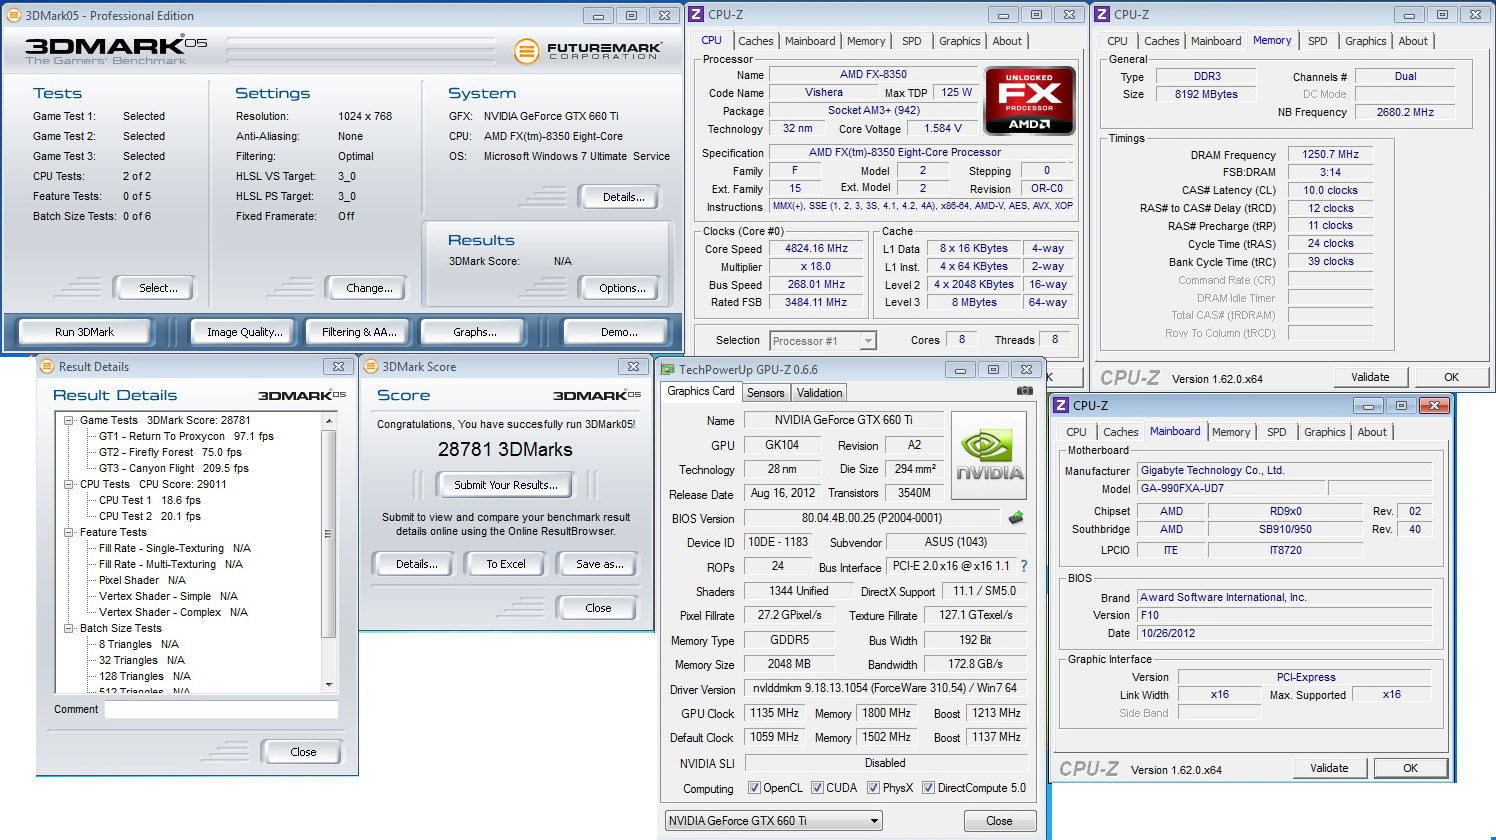Click the Z icon in the AMD FX-8350 CPU-Z title bar
The image size is (1496, 840).
697,14
